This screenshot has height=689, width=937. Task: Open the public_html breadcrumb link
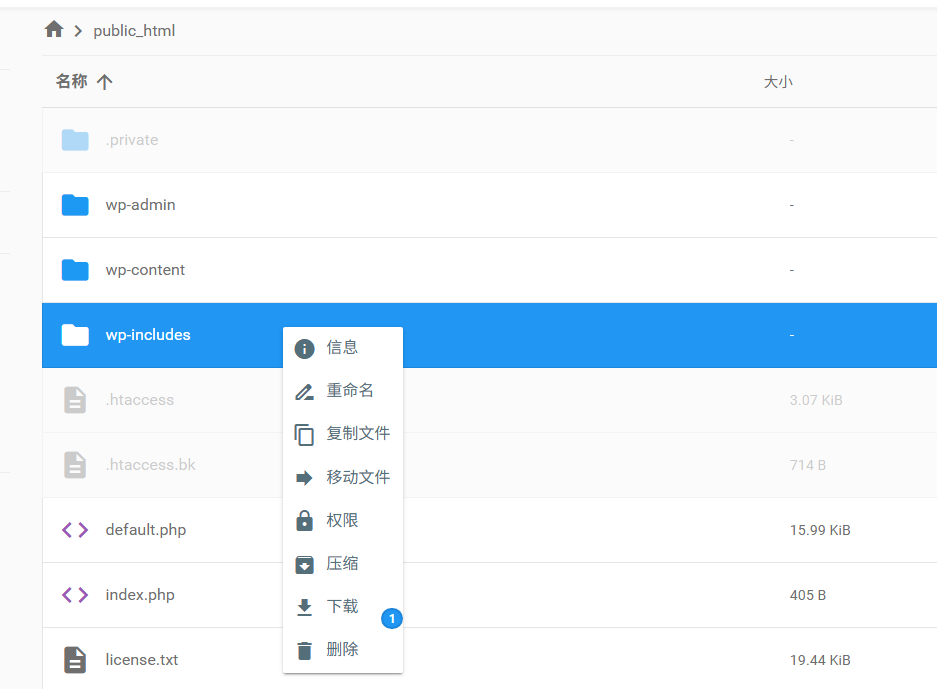(x=134, y=30)
